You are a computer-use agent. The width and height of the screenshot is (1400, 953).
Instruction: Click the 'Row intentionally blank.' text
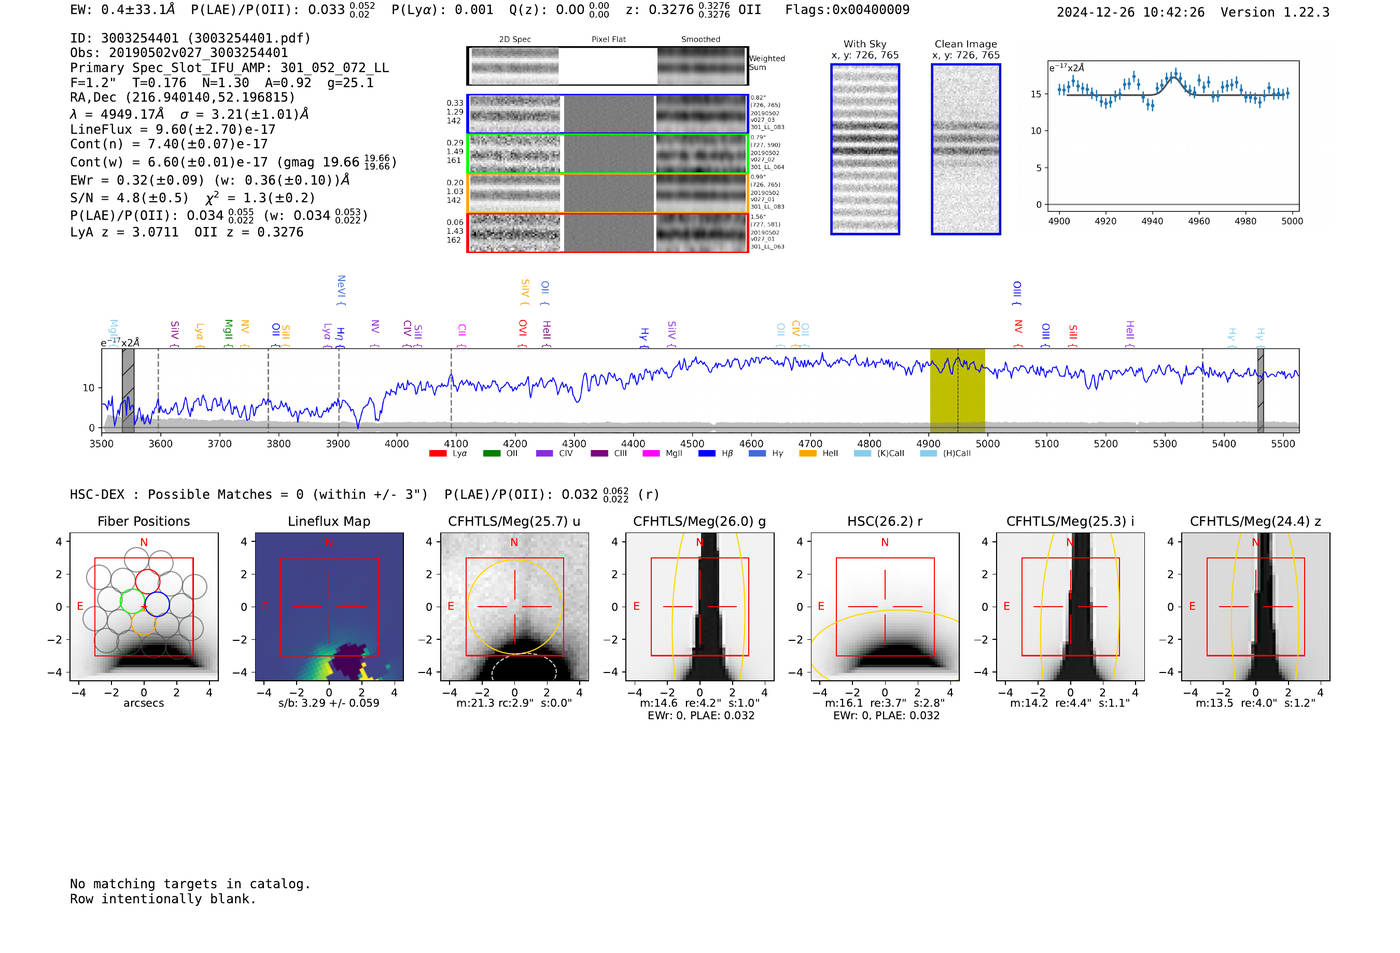163,899
